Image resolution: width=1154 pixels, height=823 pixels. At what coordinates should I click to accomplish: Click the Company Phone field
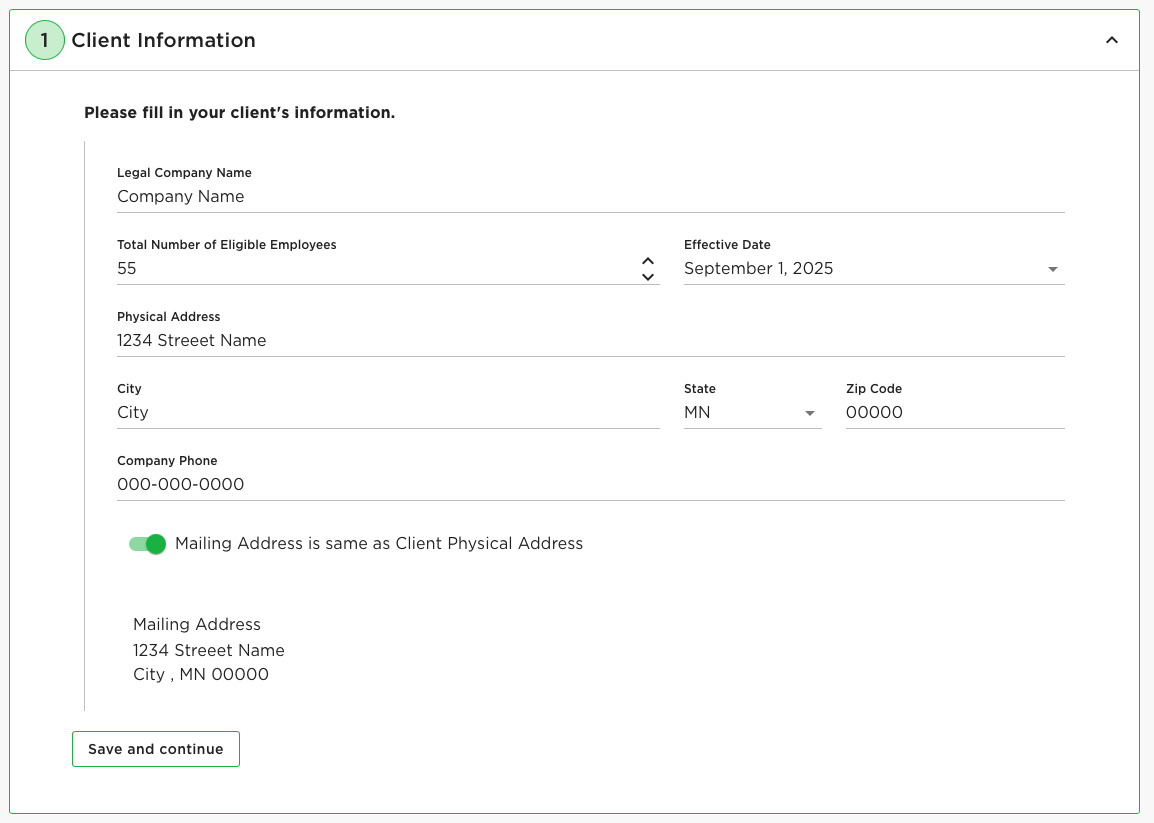(x=590, y=485)
